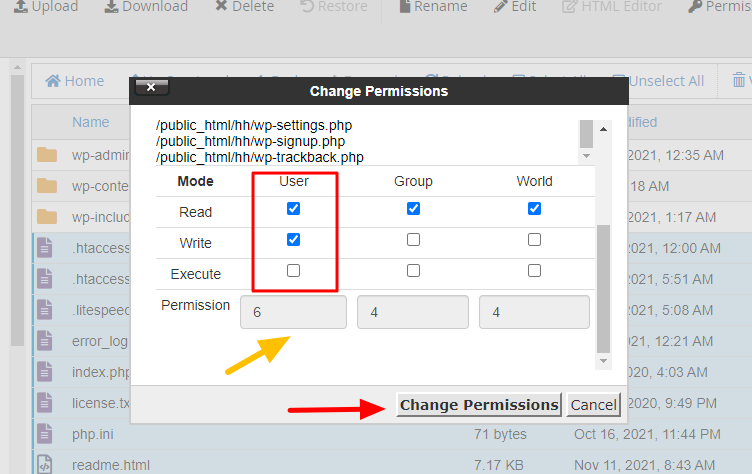Screen dimensions: 752x474
Task: Select the 7.17 KB size cell
Action: click(499, 465)
